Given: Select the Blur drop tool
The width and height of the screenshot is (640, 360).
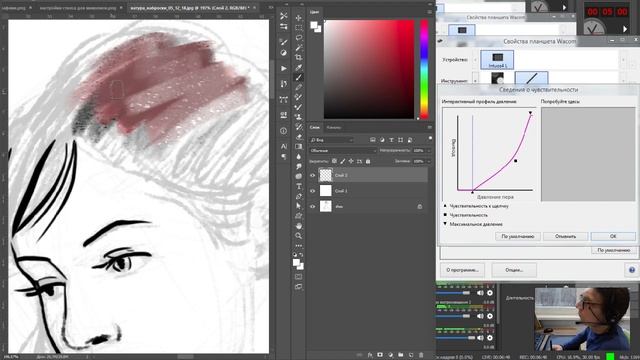Looking at the screenshot, I should pyautogui.click(x=299, y=156).
